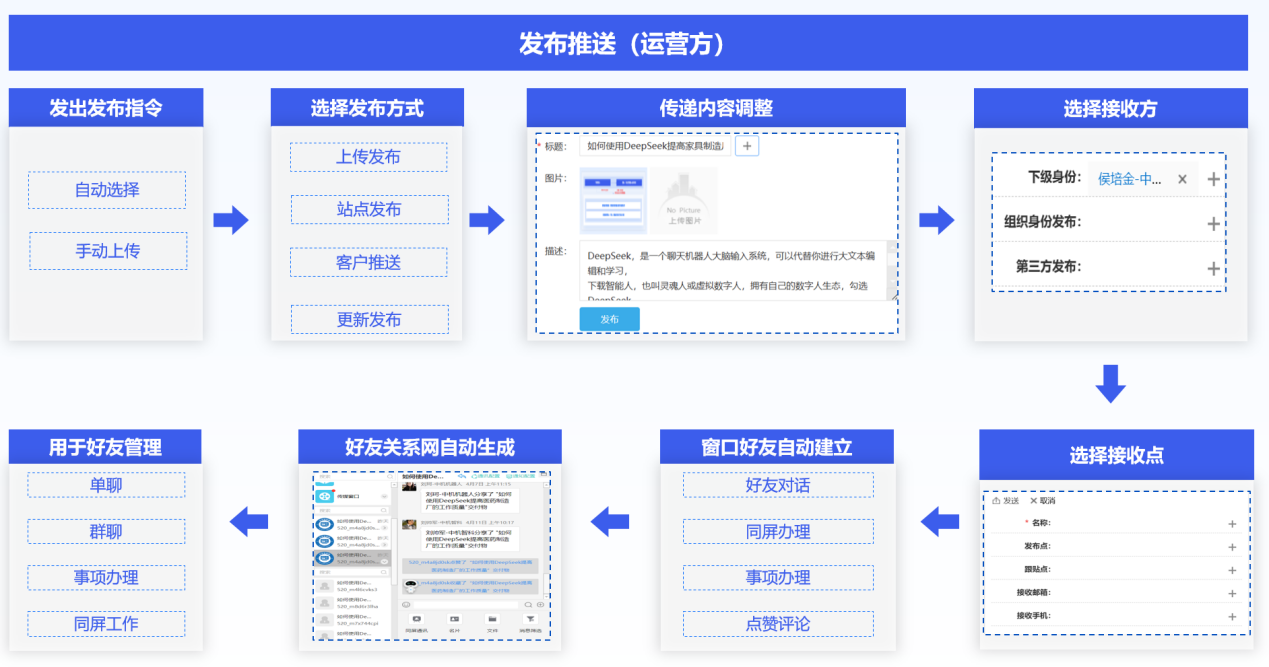Click the 发送 upload icon in 选择接收点
This screenshot has width=1269, height=667.
click(x=996, y=500)
